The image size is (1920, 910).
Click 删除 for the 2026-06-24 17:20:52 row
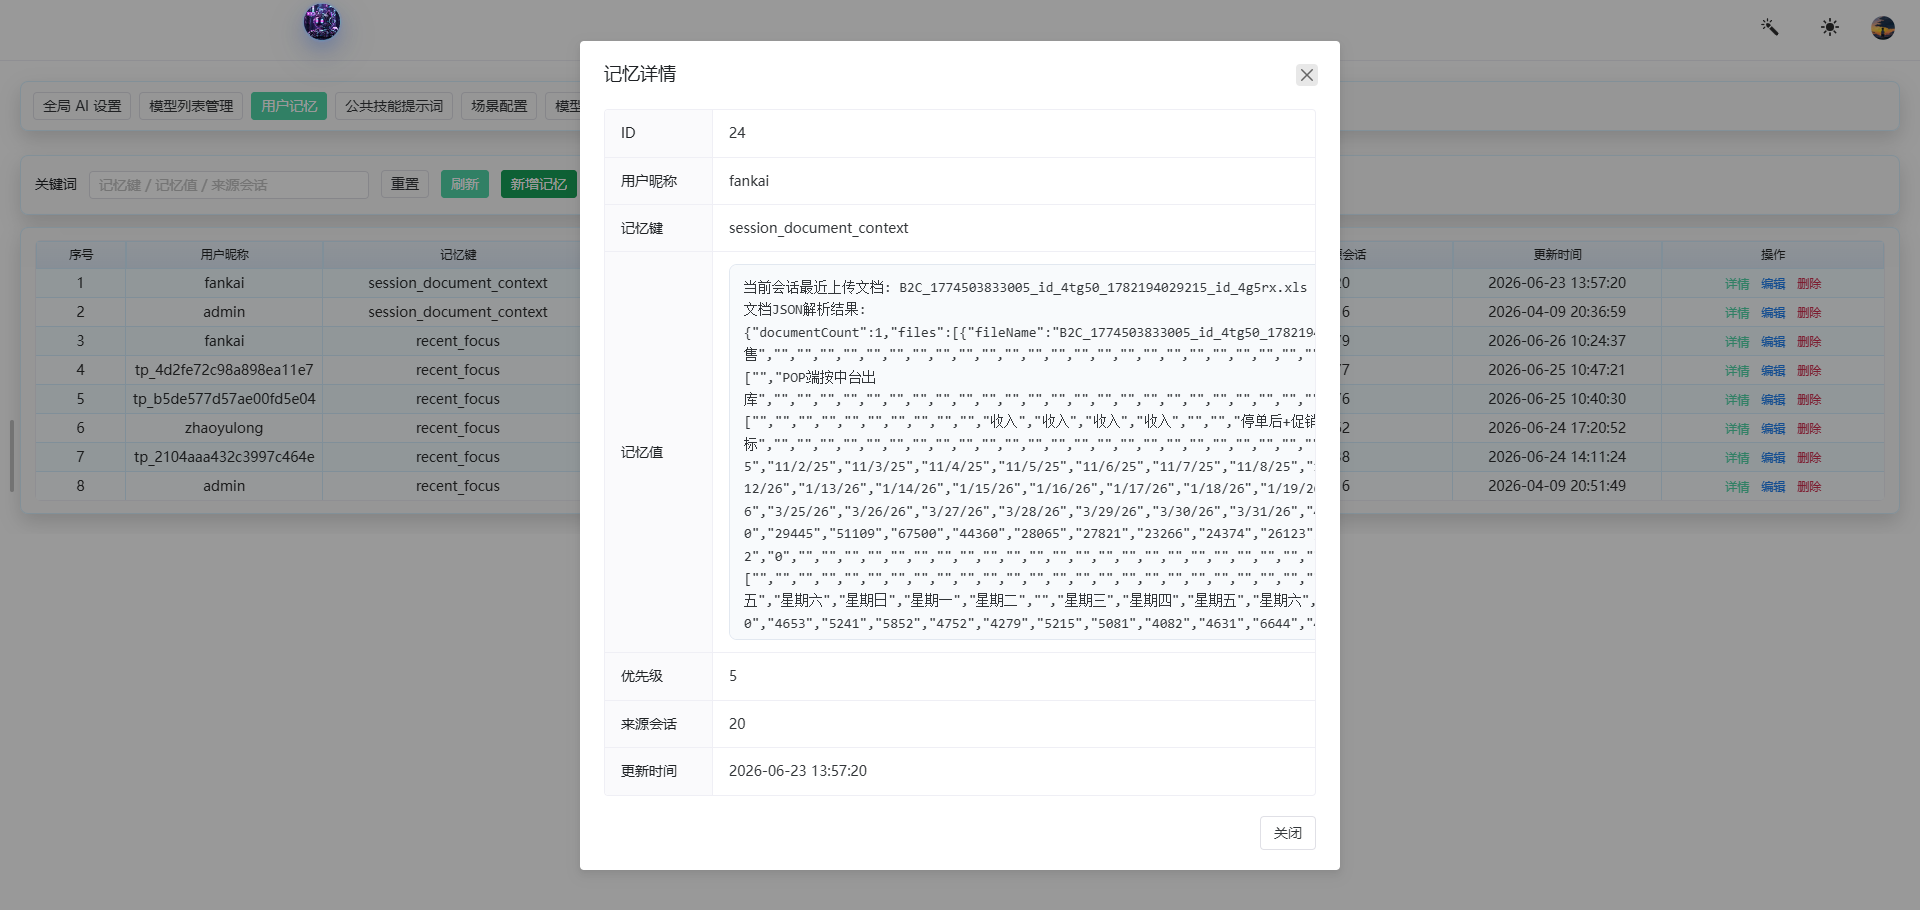click(1809, 429)
